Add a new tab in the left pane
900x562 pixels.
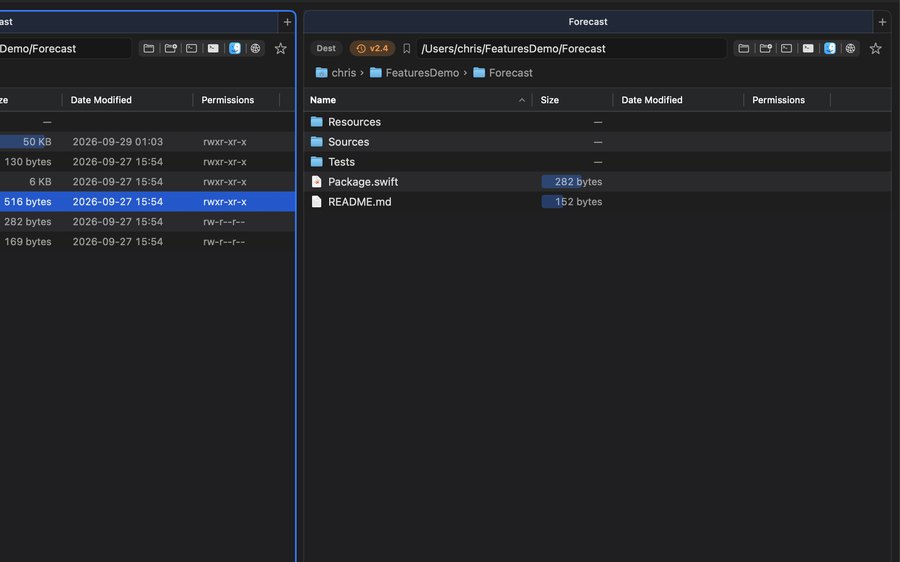287,22
